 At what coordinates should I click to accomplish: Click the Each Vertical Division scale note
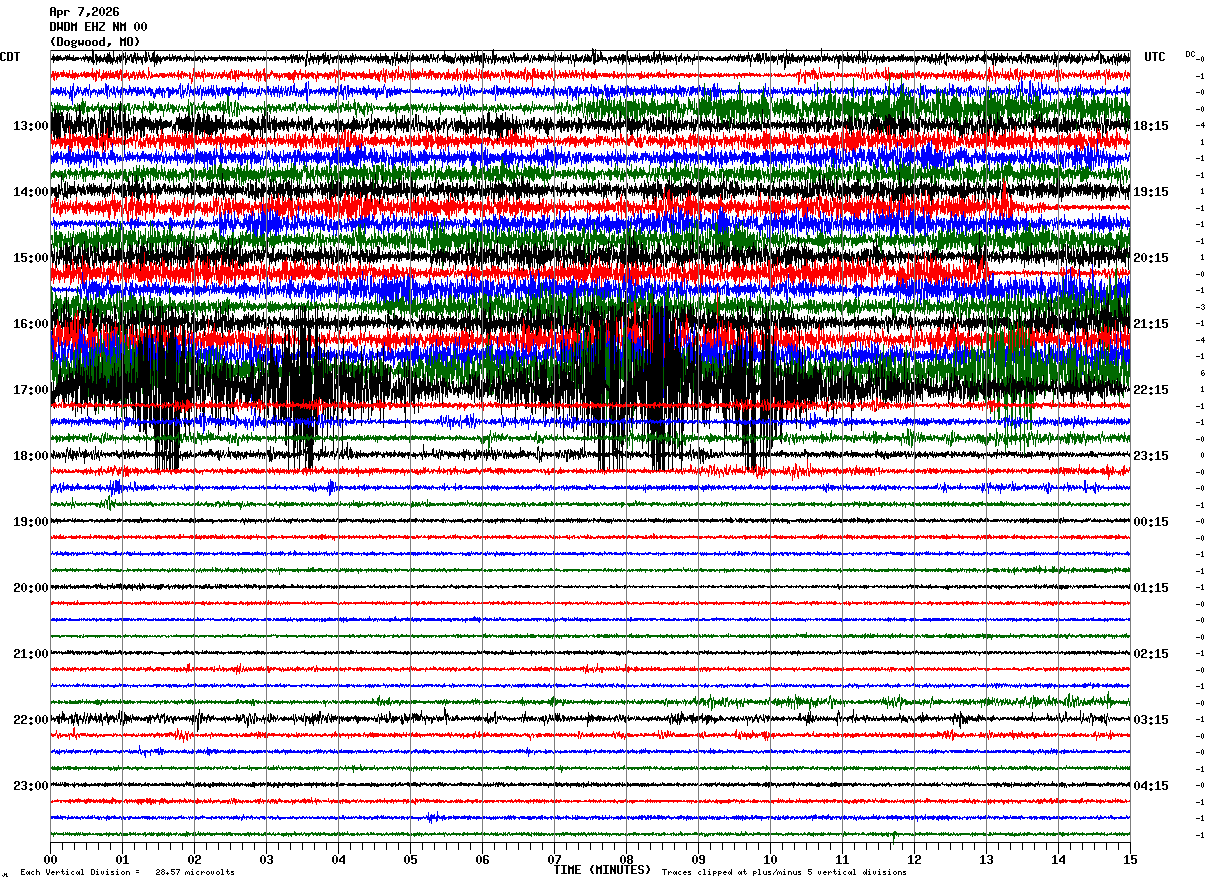(127, 873)
